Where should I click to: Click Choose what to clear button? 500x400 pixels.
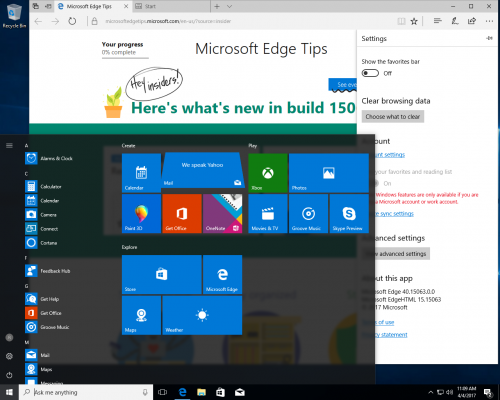393,116
